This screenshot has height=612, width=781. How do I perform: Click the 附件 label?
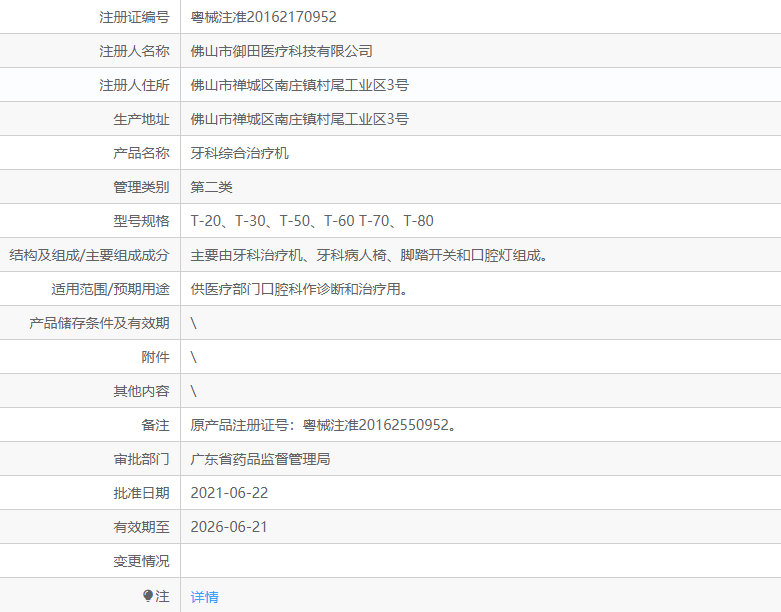155,357
